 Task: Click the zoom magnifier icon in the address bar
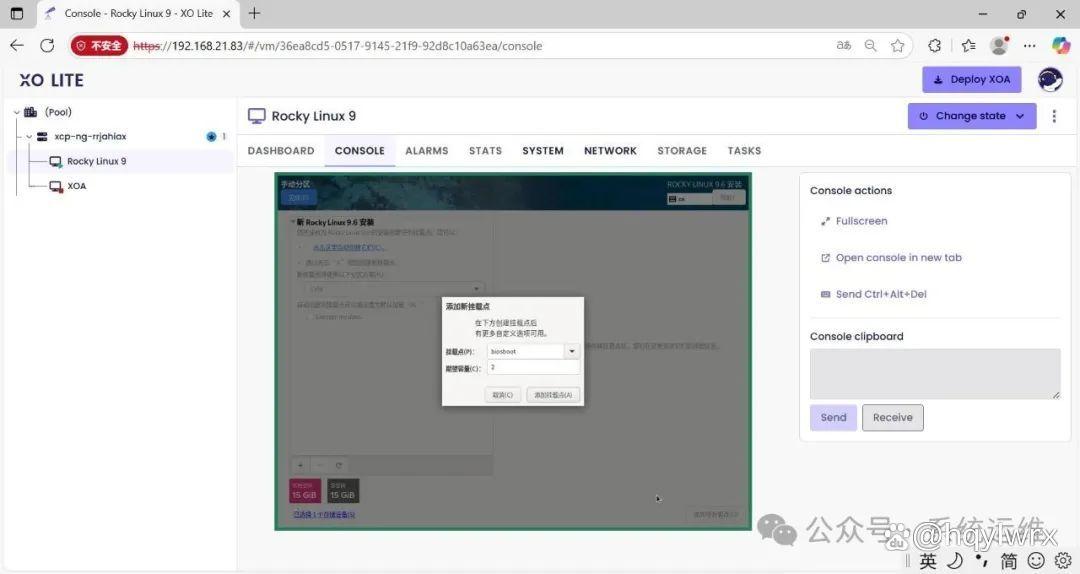[871, 45]
